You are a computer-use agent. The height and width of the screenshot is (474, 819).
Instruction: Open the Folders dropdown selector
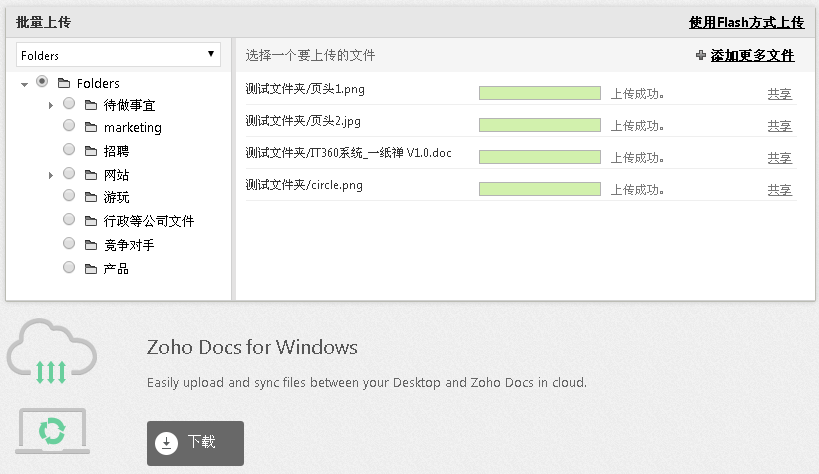click(118, 55)
